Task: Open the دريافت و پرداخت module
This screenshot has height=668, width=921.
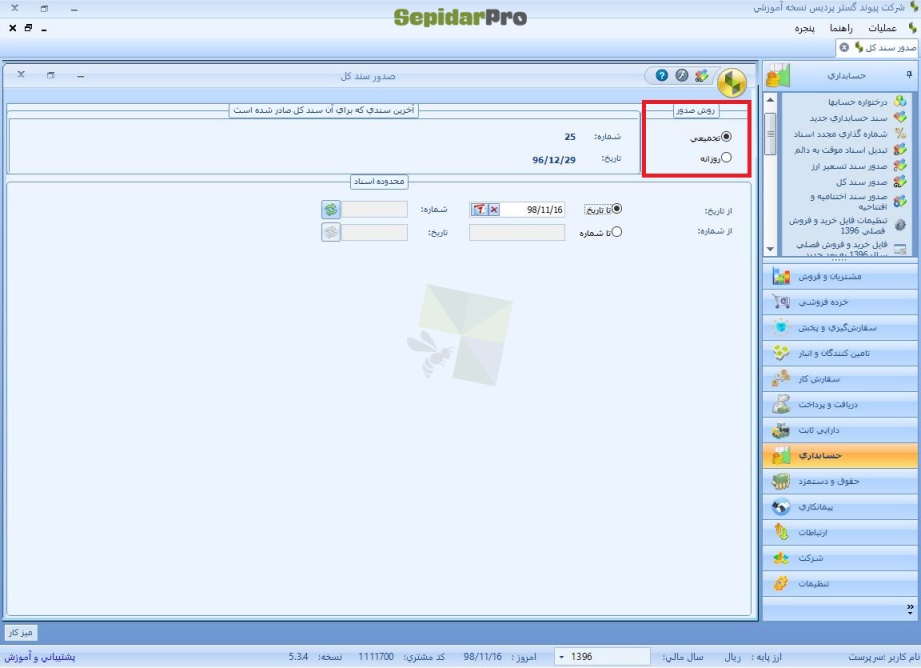Action: 840,404
